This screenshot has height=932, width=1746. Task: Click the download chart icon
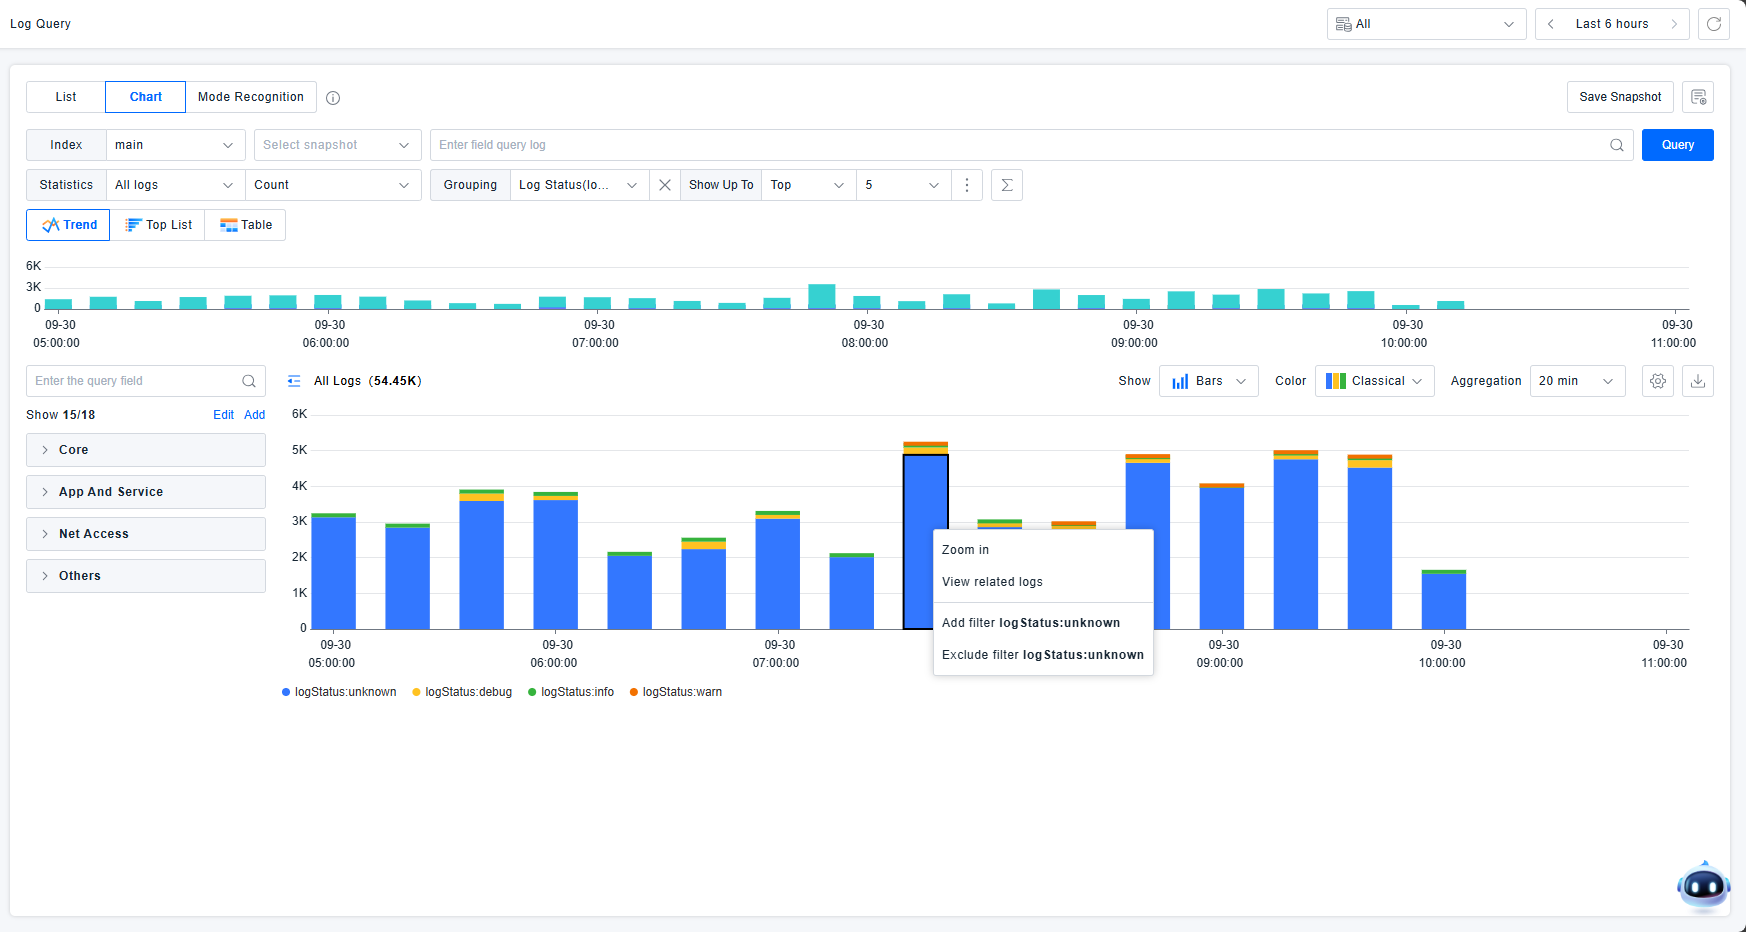coord(1697,381)
